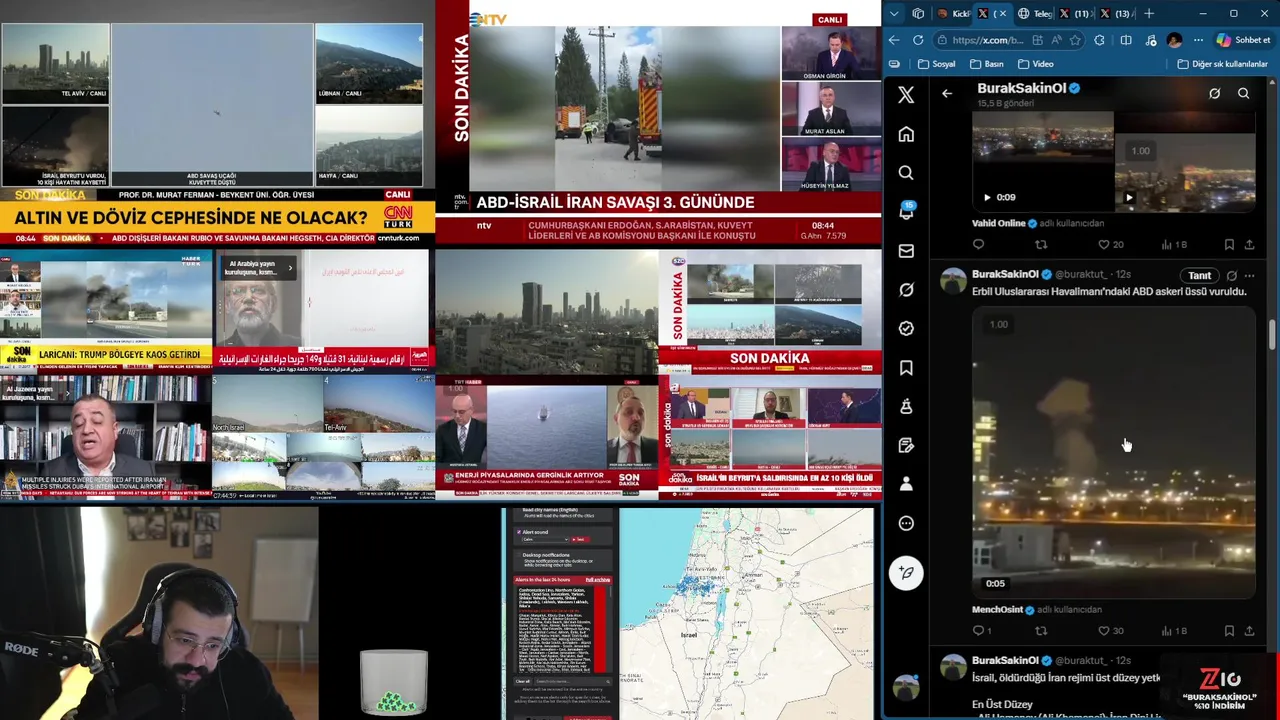
Task: Switch to the Telegram browser tab
Action: point(1034,14)
